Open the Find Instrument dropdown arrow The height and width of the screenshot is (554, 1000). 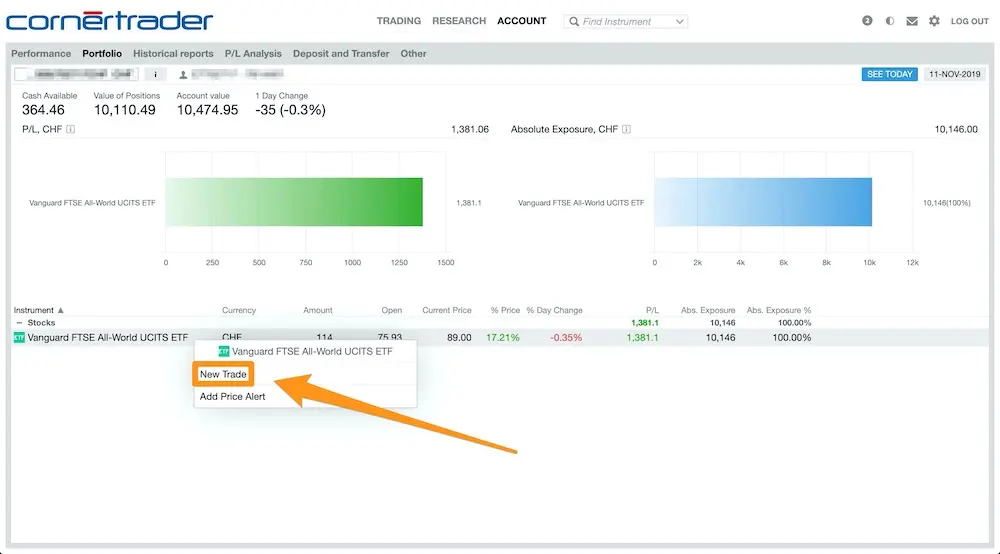pyautogui.click(x=680, y=22)
